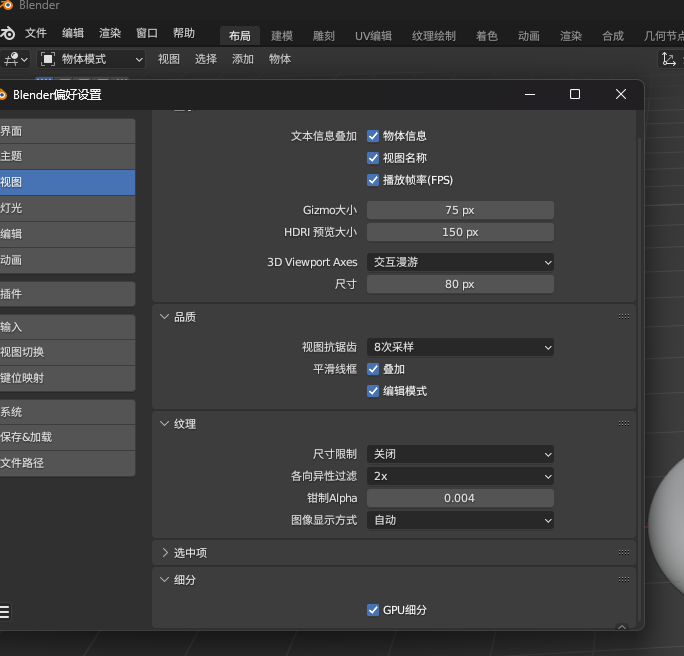
Task: Open the editor type selector icon
Action: pos(15,59)
